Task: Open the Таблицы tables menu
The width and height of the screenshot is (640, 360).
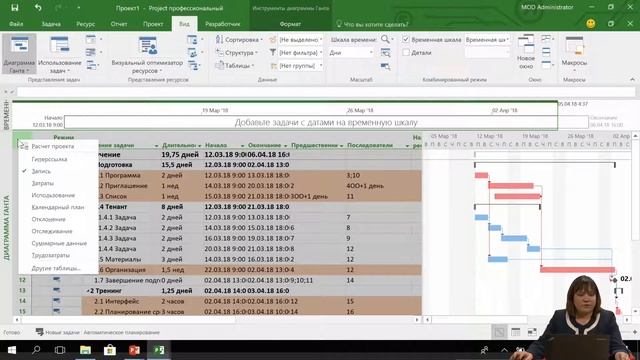Action: (x=235, y=66)
